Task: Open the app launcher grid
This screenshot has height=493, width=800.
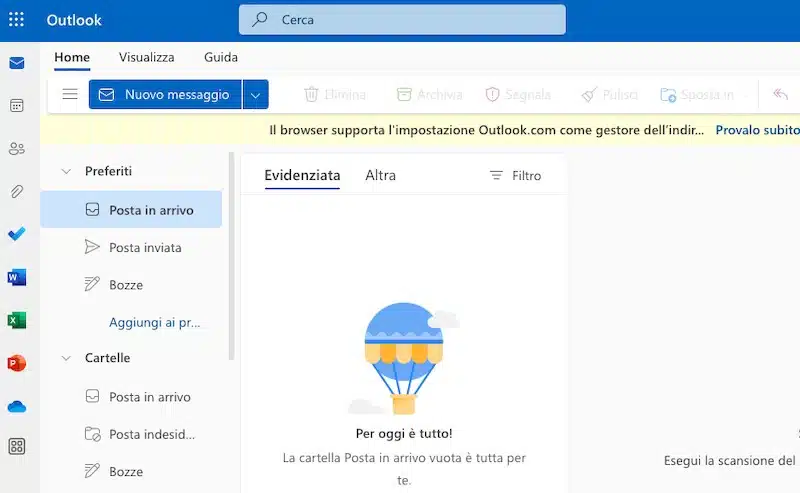Action: click(x=16, y=19)
